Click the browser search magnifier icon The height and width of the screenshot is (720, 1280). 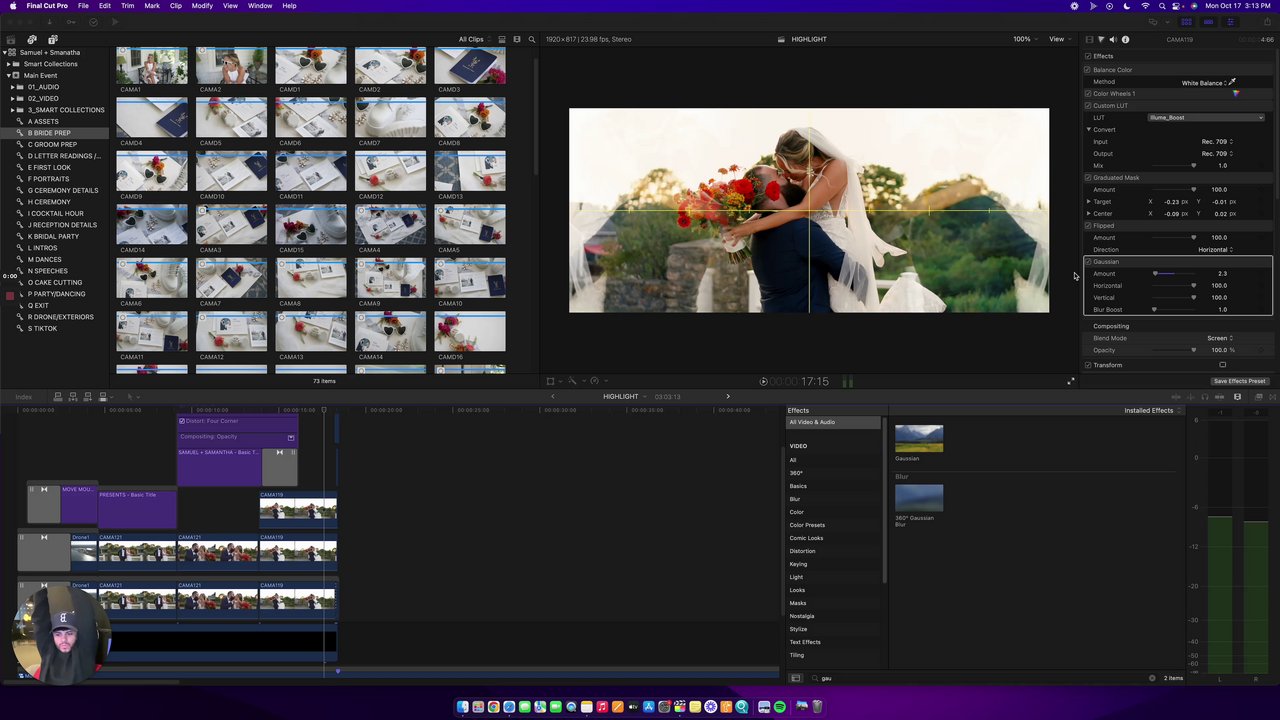pos(531,39)
